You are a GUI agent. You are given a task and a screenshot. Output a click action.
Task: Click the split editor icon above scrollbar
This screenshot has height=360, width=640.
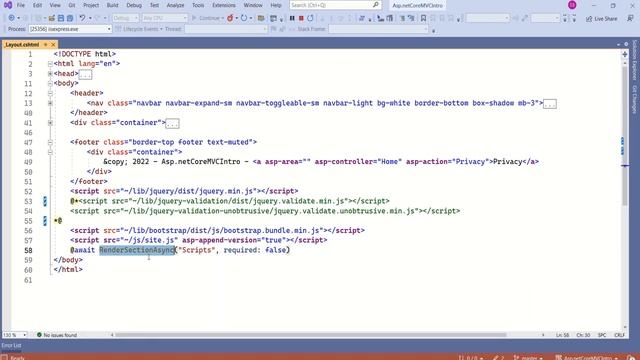click(x=625, y=54)
